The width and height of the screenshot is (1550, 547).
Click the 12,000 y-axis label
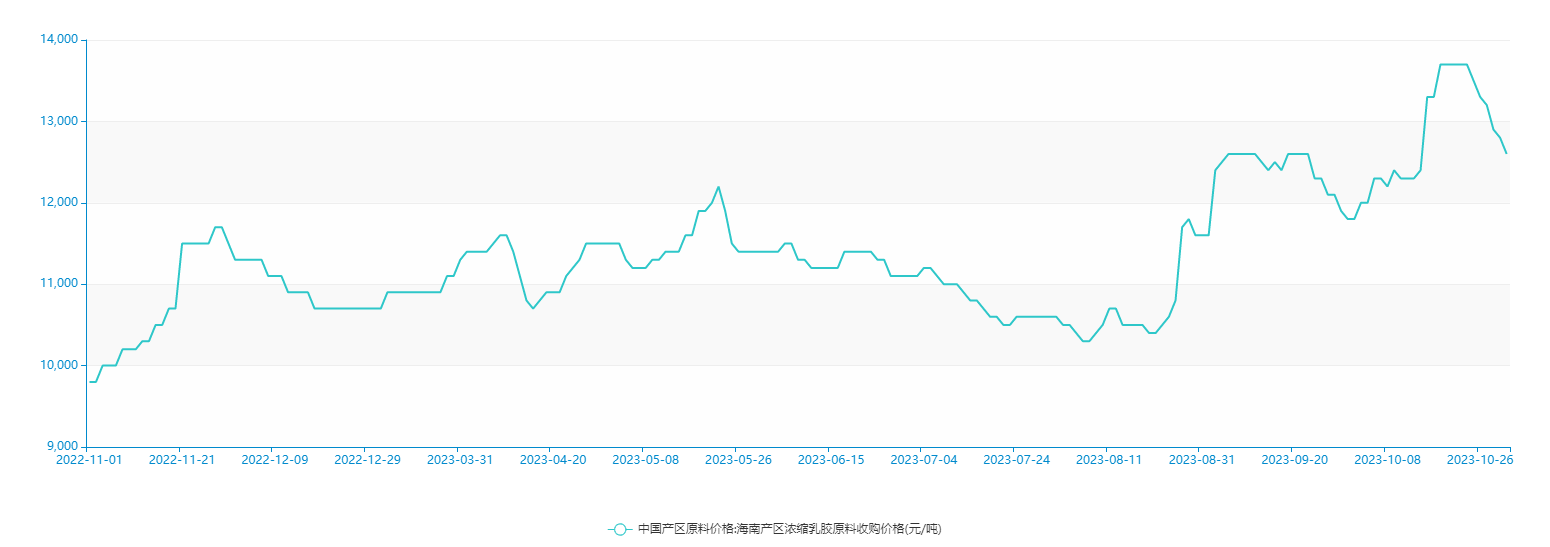tap(58, 203)
